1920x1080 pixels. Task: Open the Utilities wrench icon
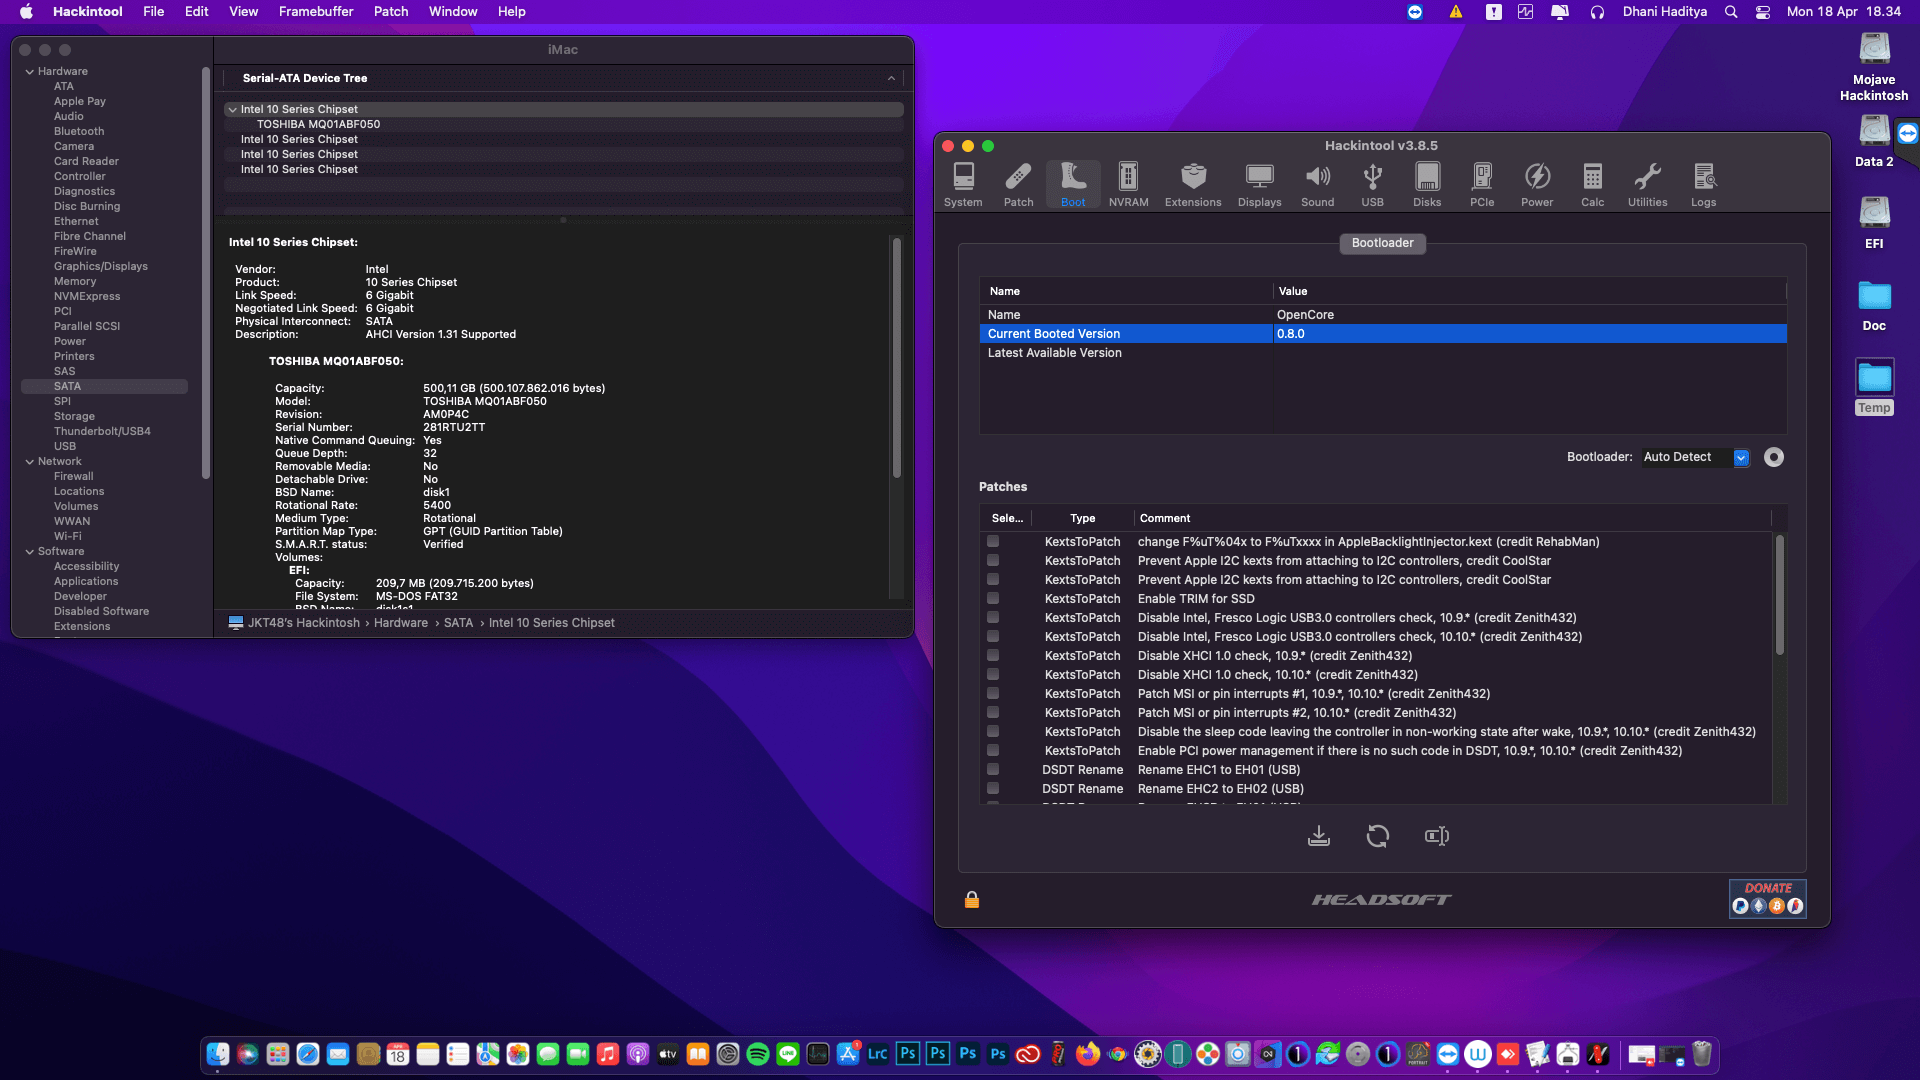pos(1647,185)
